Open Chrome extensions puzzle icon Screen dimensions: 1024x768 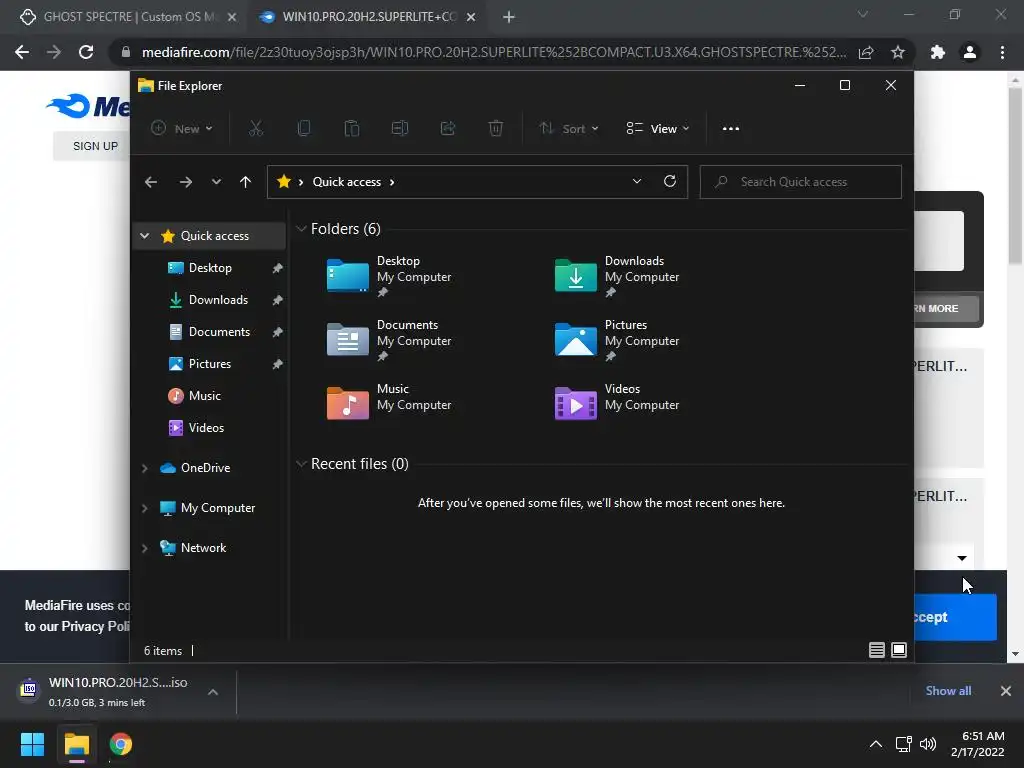938,52
